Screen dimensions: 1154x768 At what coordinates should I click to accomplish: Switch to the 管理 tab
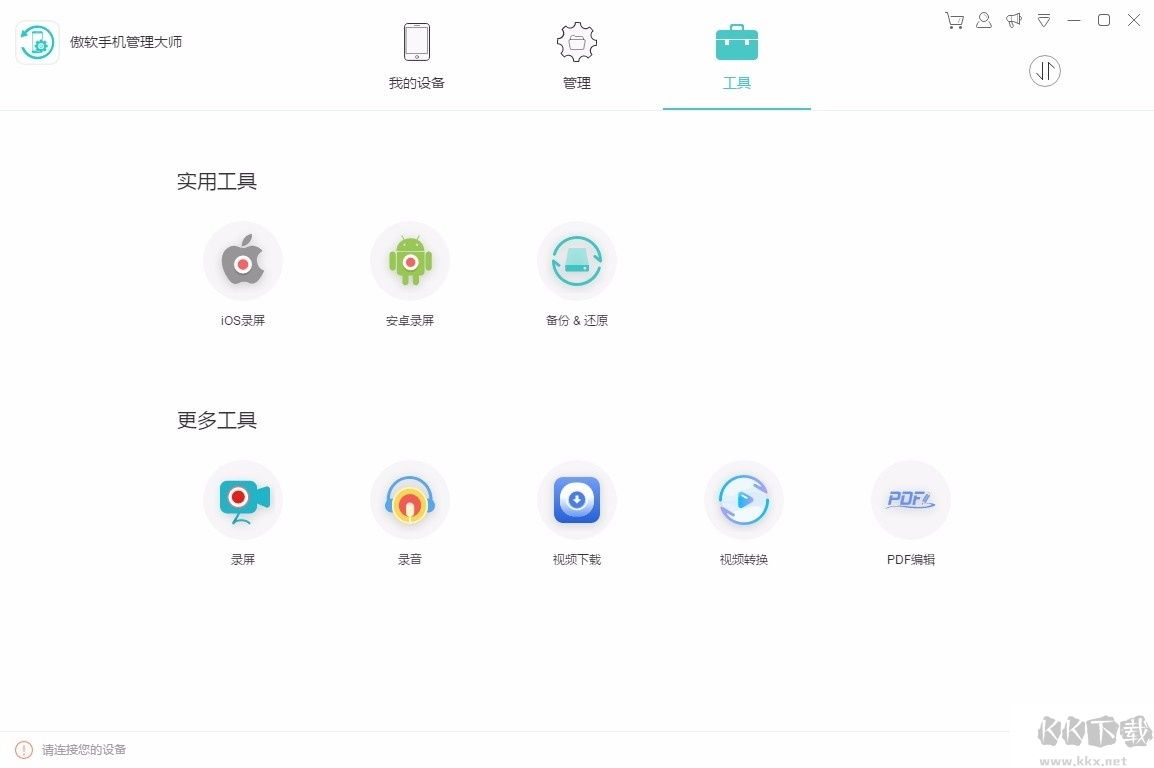point(577,56)
